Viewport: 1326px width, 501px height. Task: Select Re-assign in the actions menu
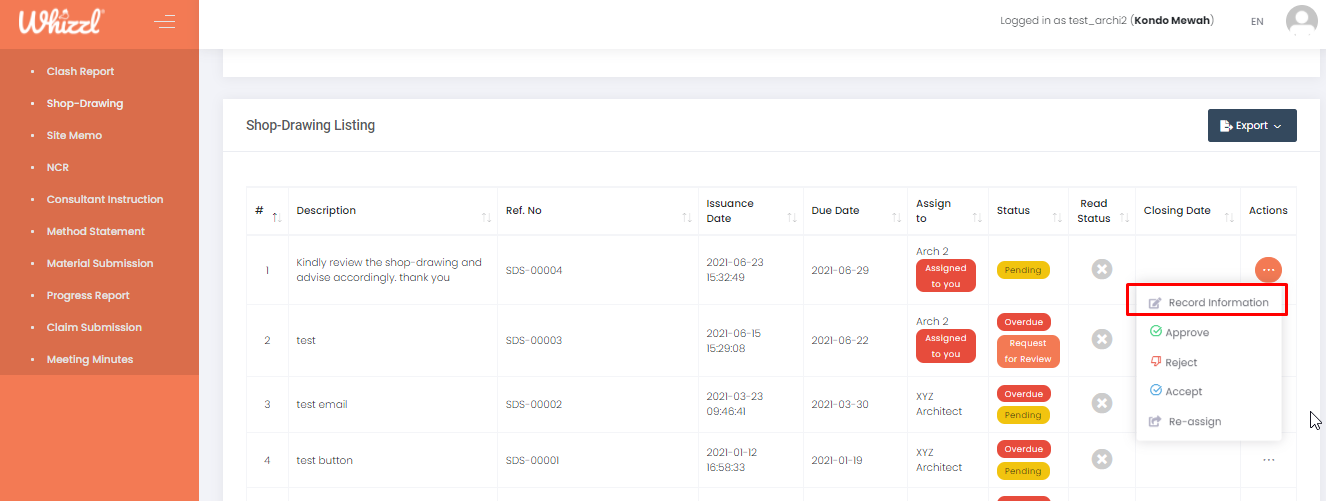1194,421
